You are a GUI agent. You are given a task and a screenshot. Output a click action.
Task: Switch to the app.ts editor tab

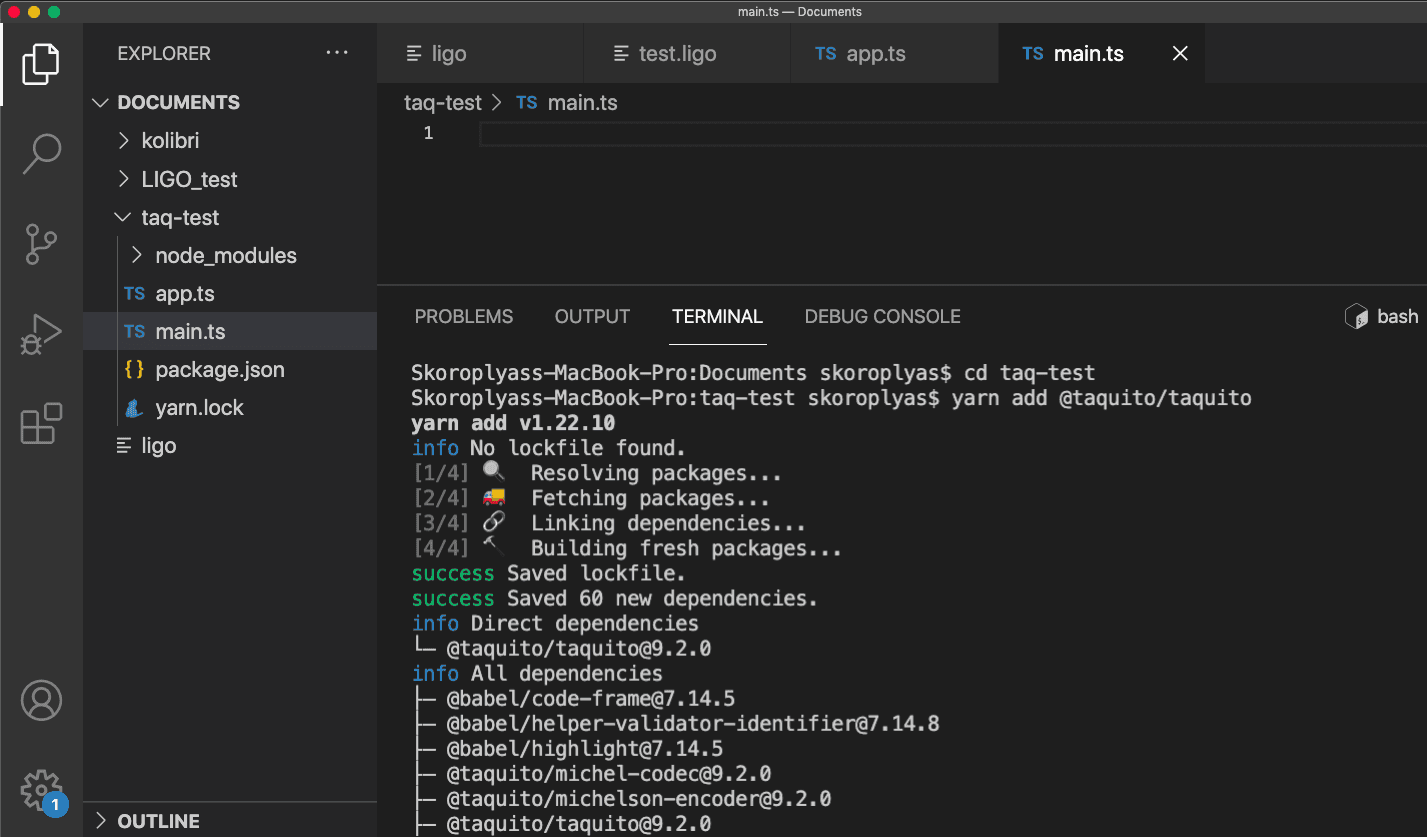(x=875, y=54)
